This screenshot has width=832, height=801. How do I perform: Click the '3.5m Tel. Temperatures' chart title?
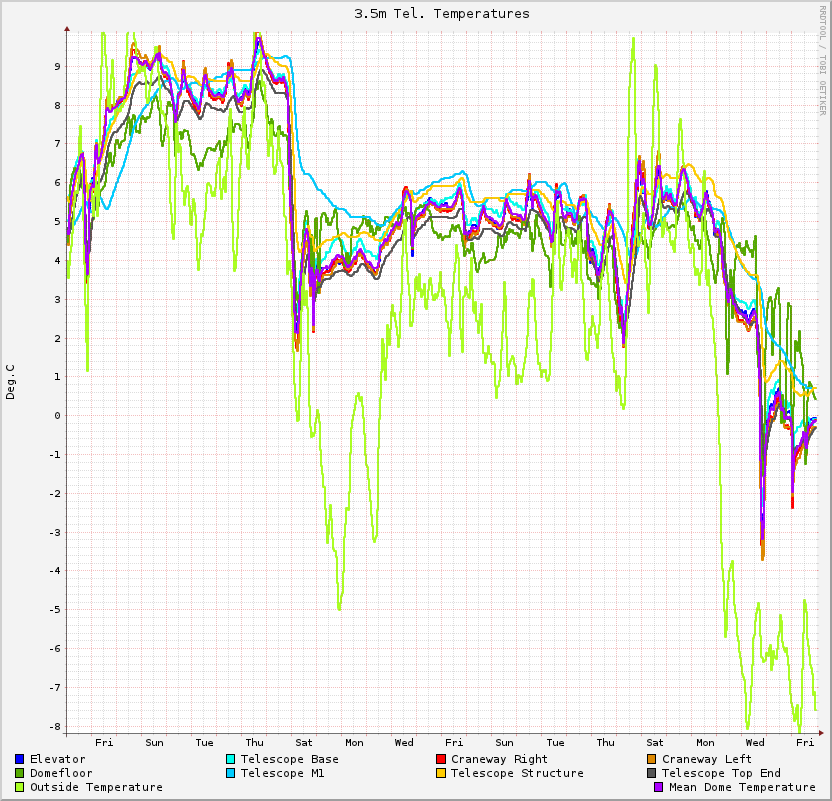click(442, 14)
